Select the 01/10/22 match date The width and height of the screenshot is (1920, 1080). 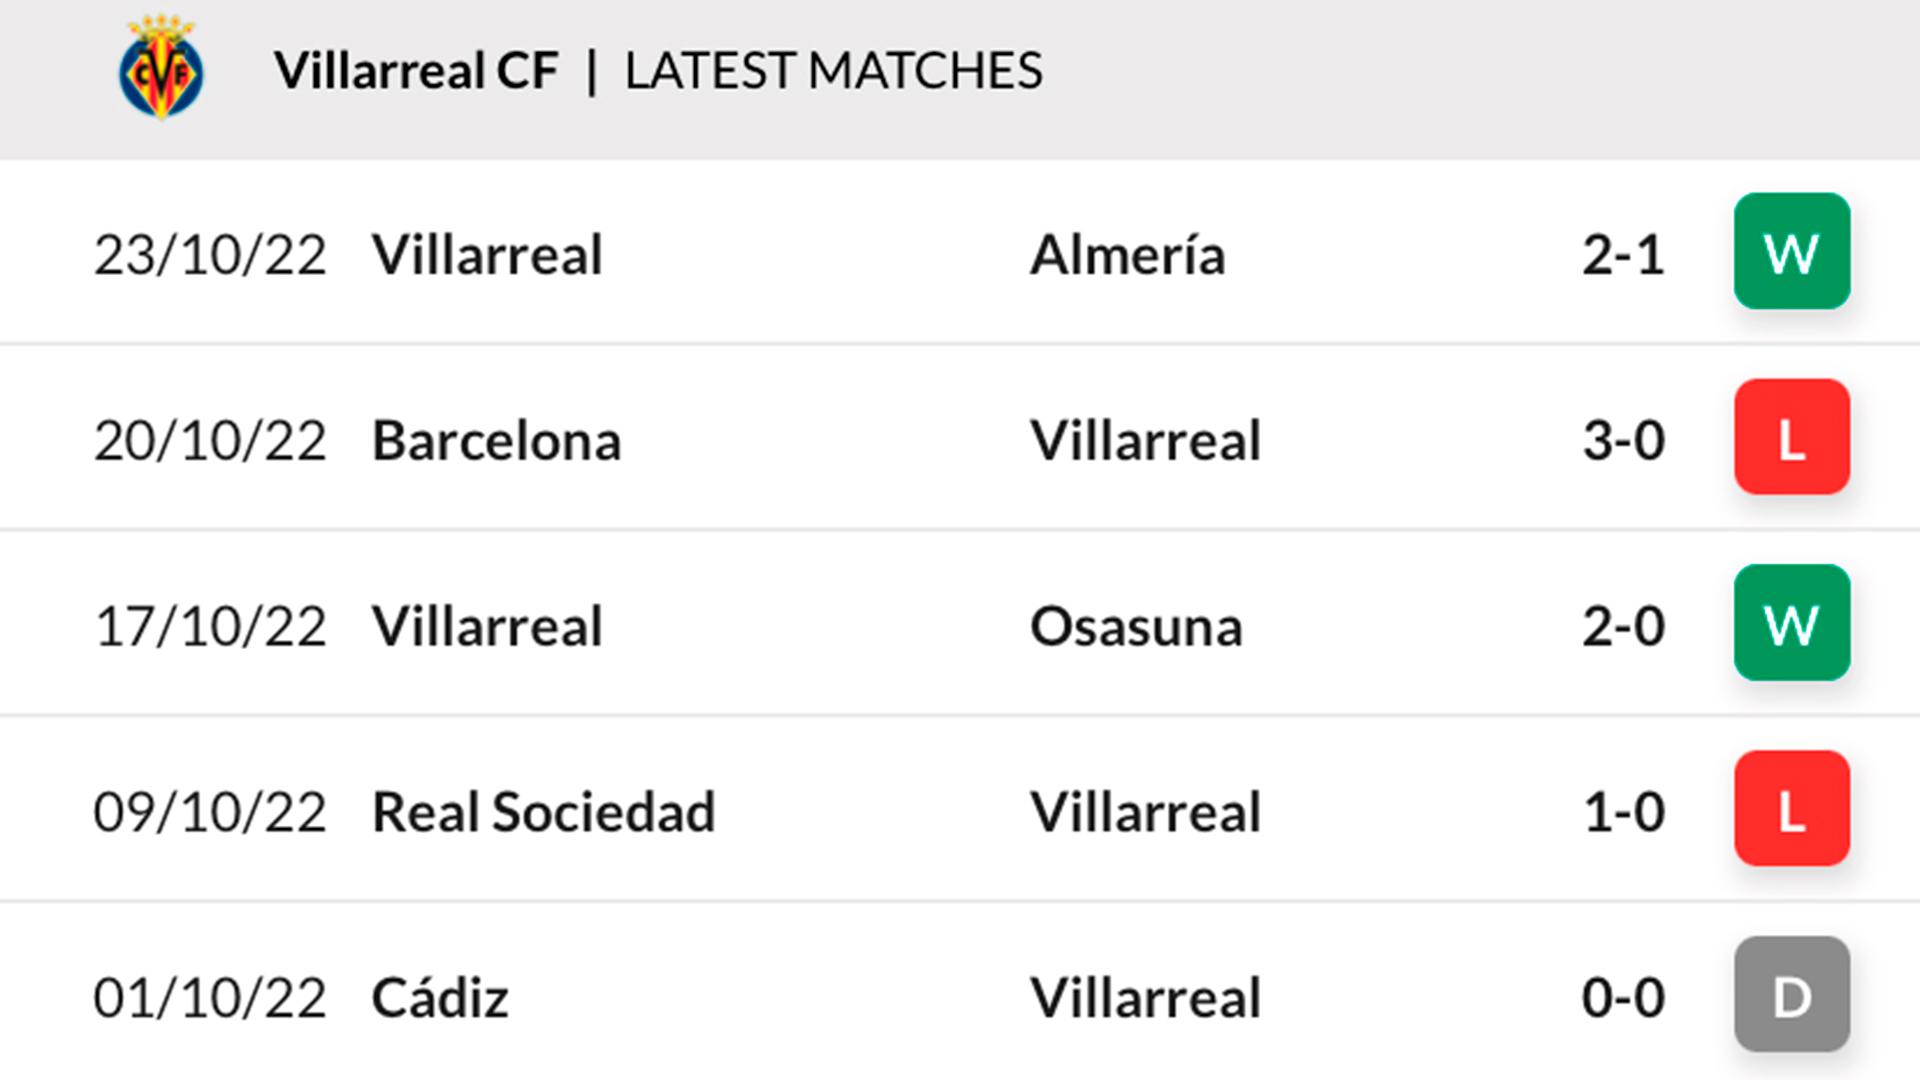click(x=210, y=998)
